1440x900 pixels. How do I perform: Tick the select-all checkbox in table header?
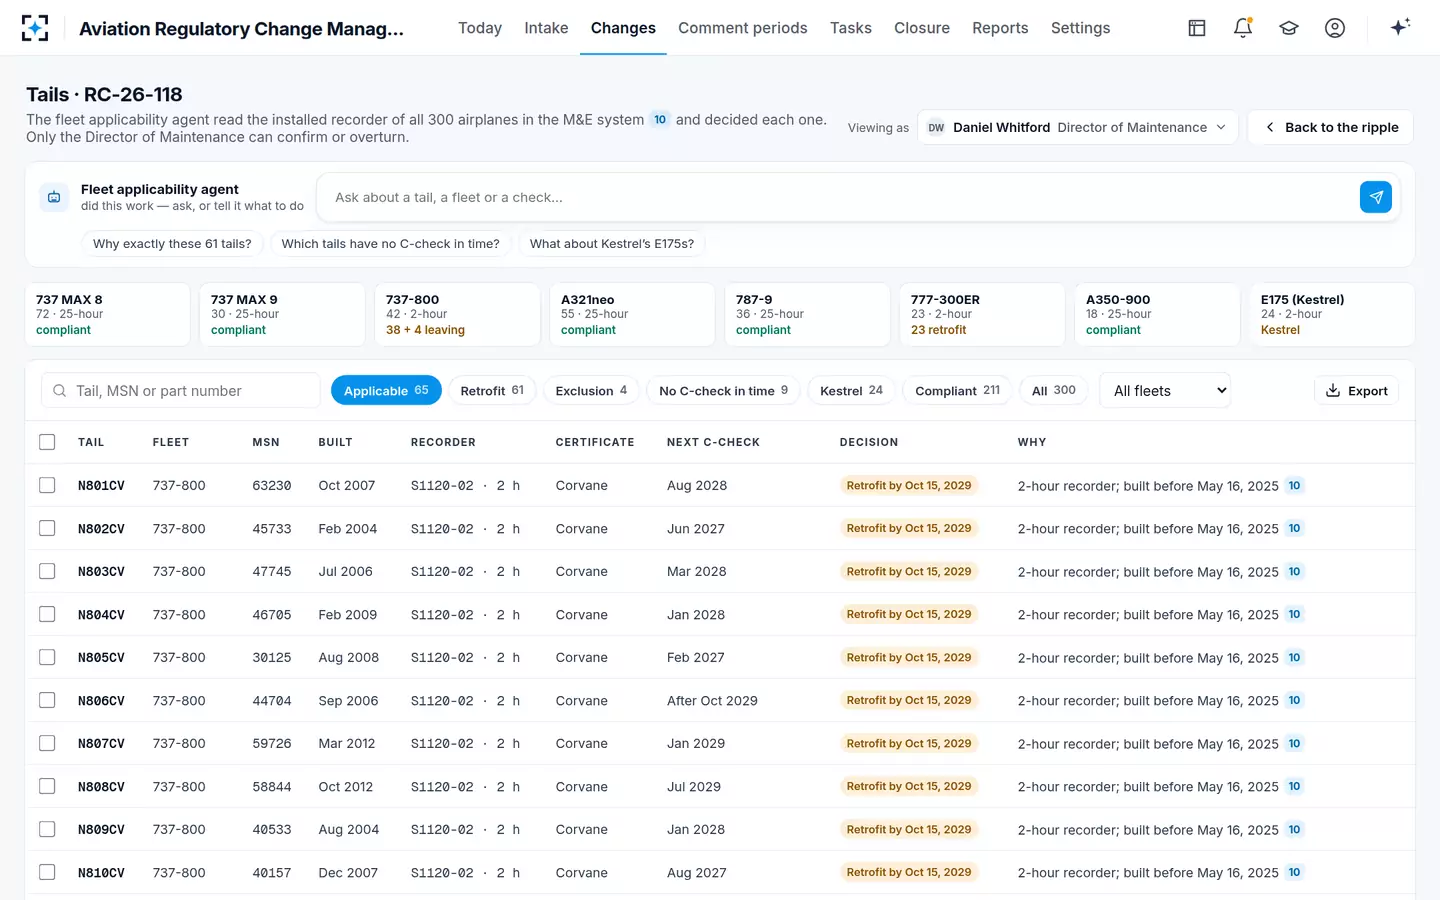tap(47, 442)
